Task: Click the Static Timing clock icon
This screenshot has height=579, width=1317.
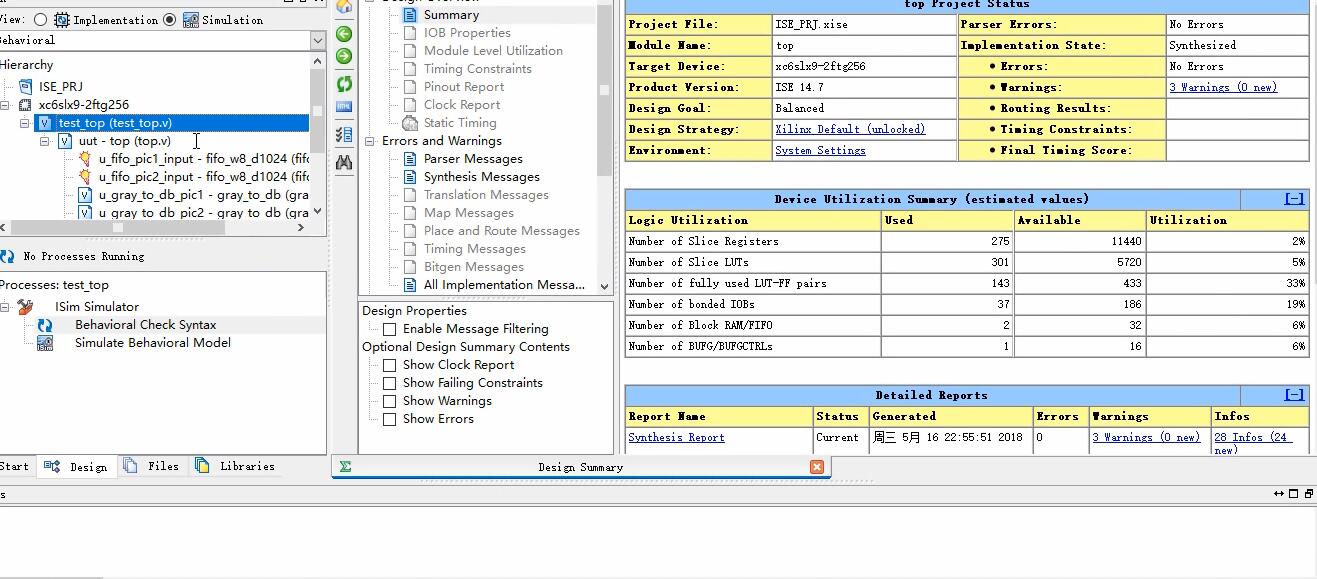Action: pos(409,123)
